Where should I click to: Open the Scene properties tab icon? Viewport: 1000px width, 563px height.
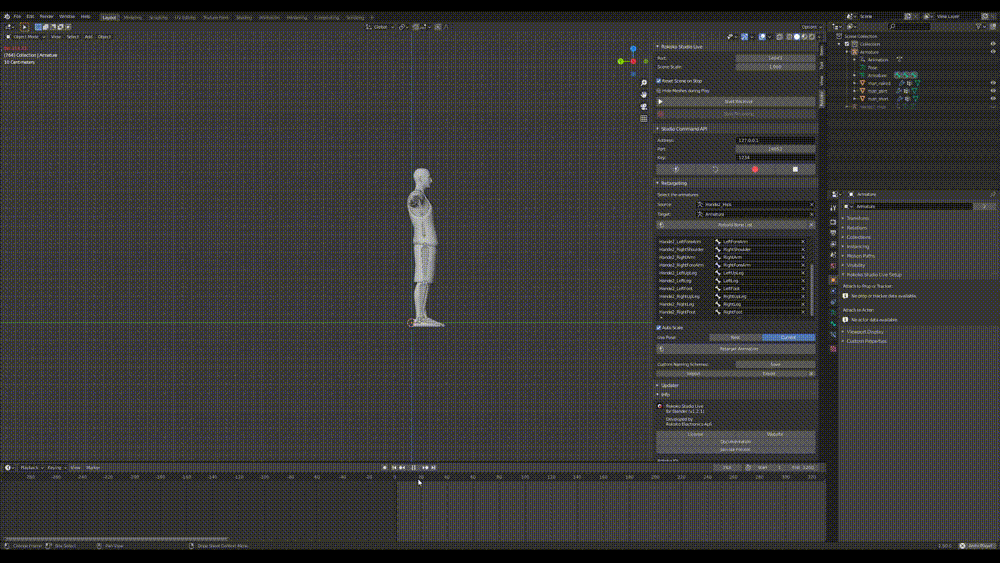(x=833, y=254)
